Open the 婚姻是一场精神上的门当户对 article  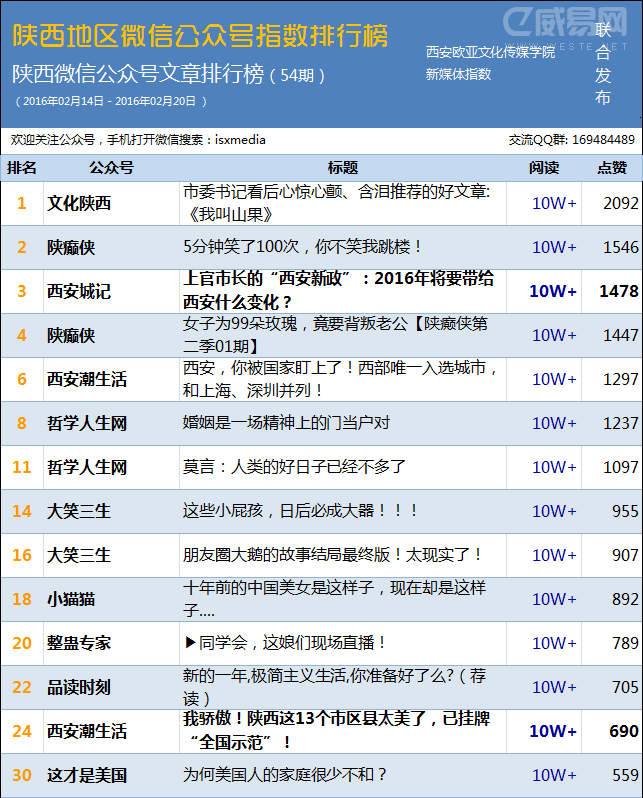click(286, 423)
